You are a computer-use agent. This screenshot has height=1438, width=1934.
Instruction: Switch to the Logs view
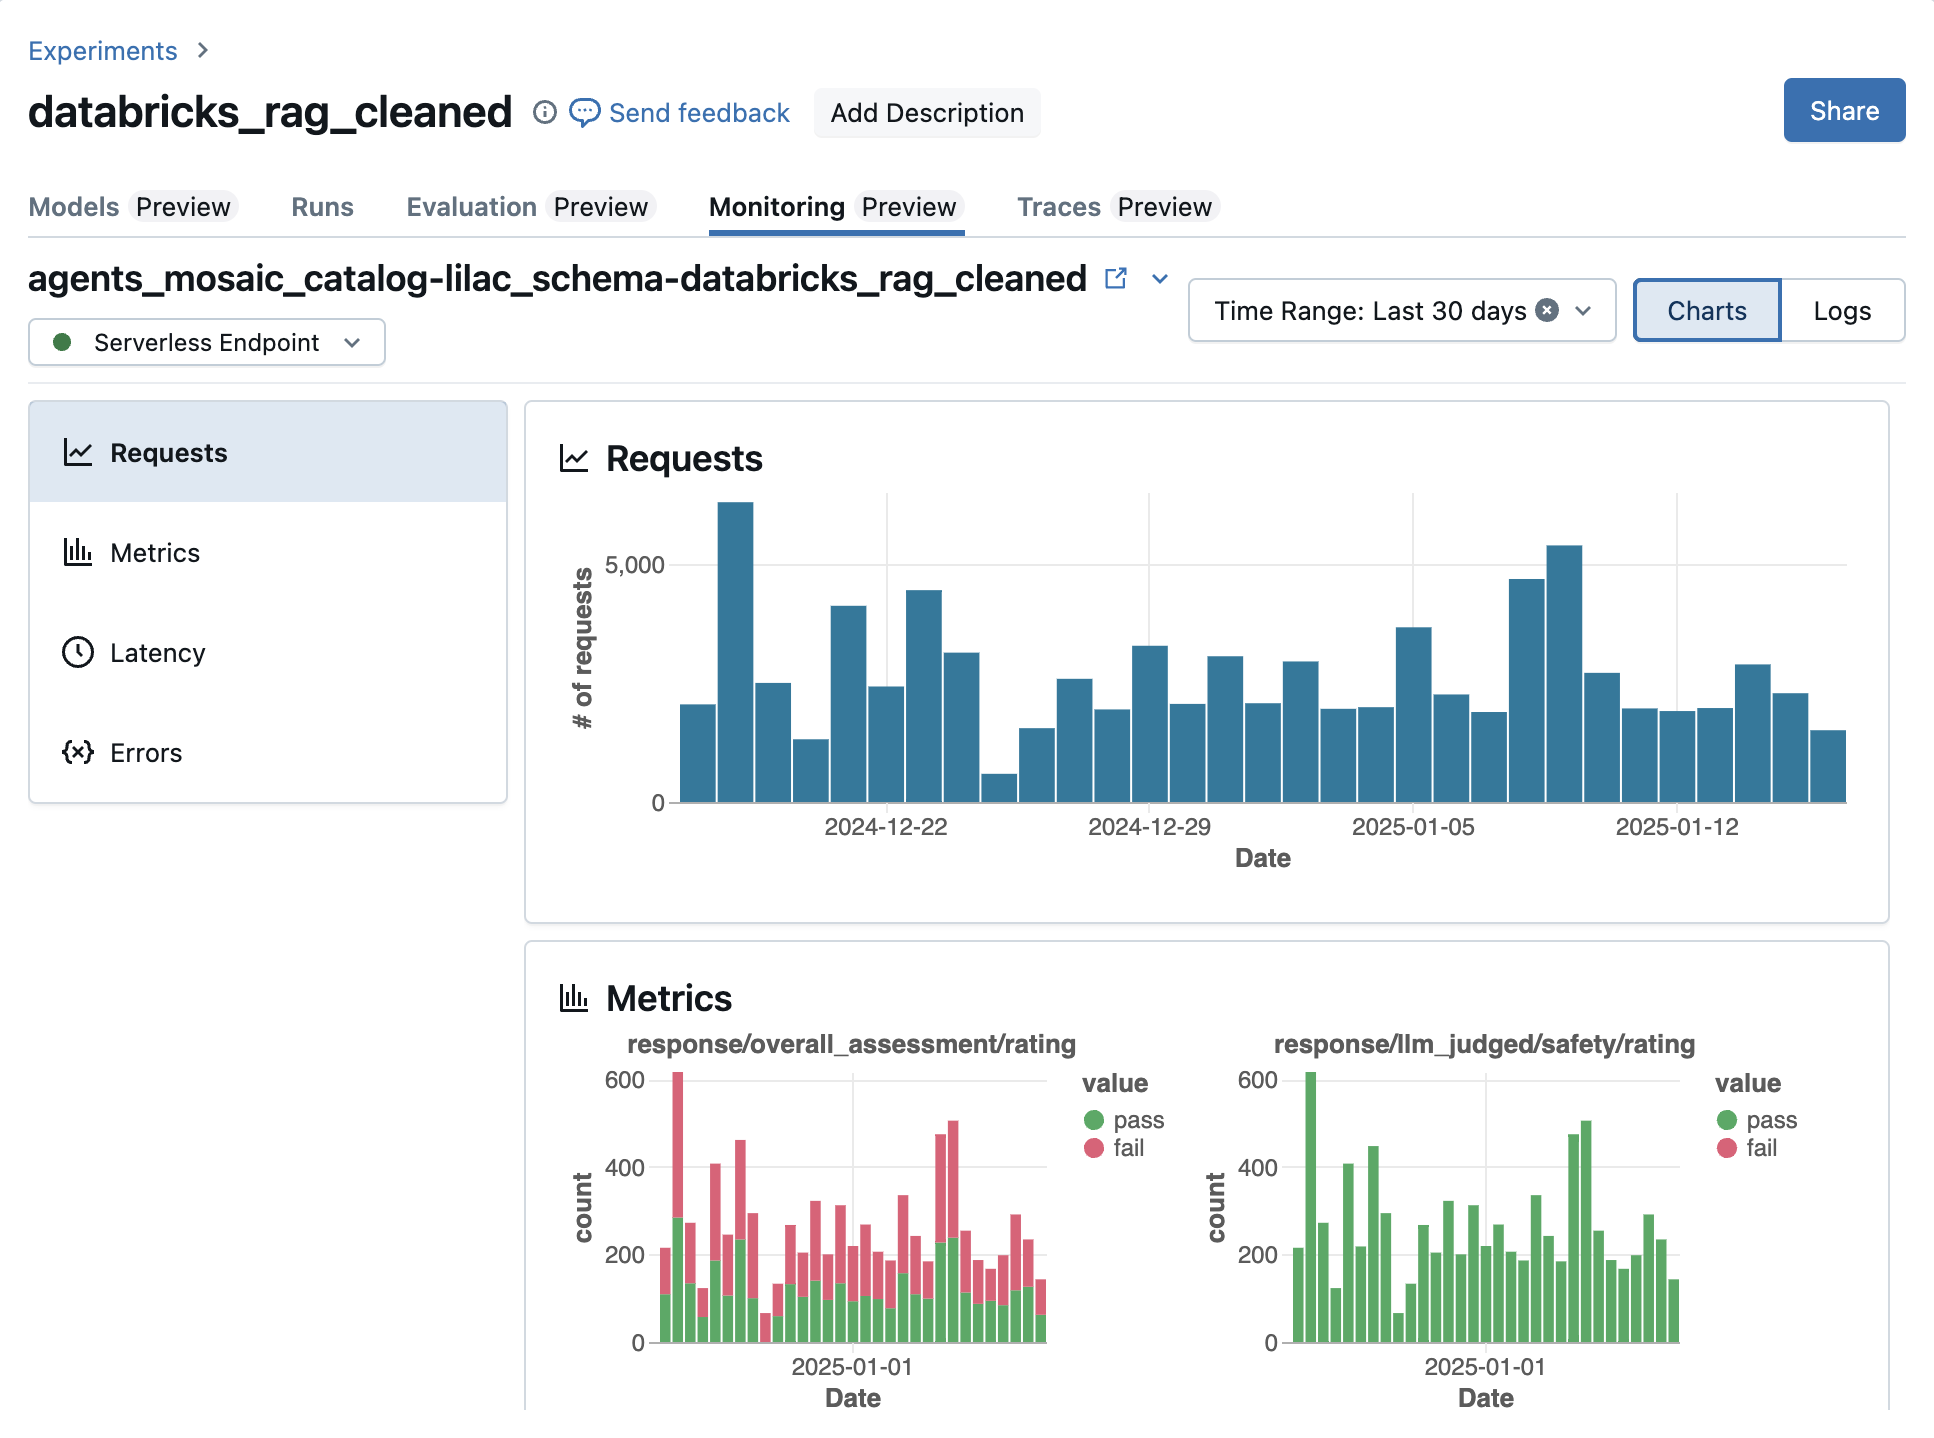point(1842,310)
